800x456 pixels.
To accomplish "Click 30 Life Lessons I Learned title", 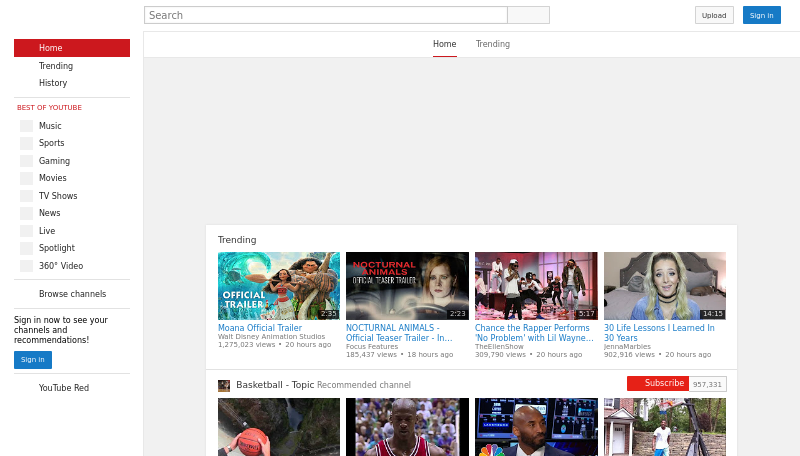I will (659, 333).
